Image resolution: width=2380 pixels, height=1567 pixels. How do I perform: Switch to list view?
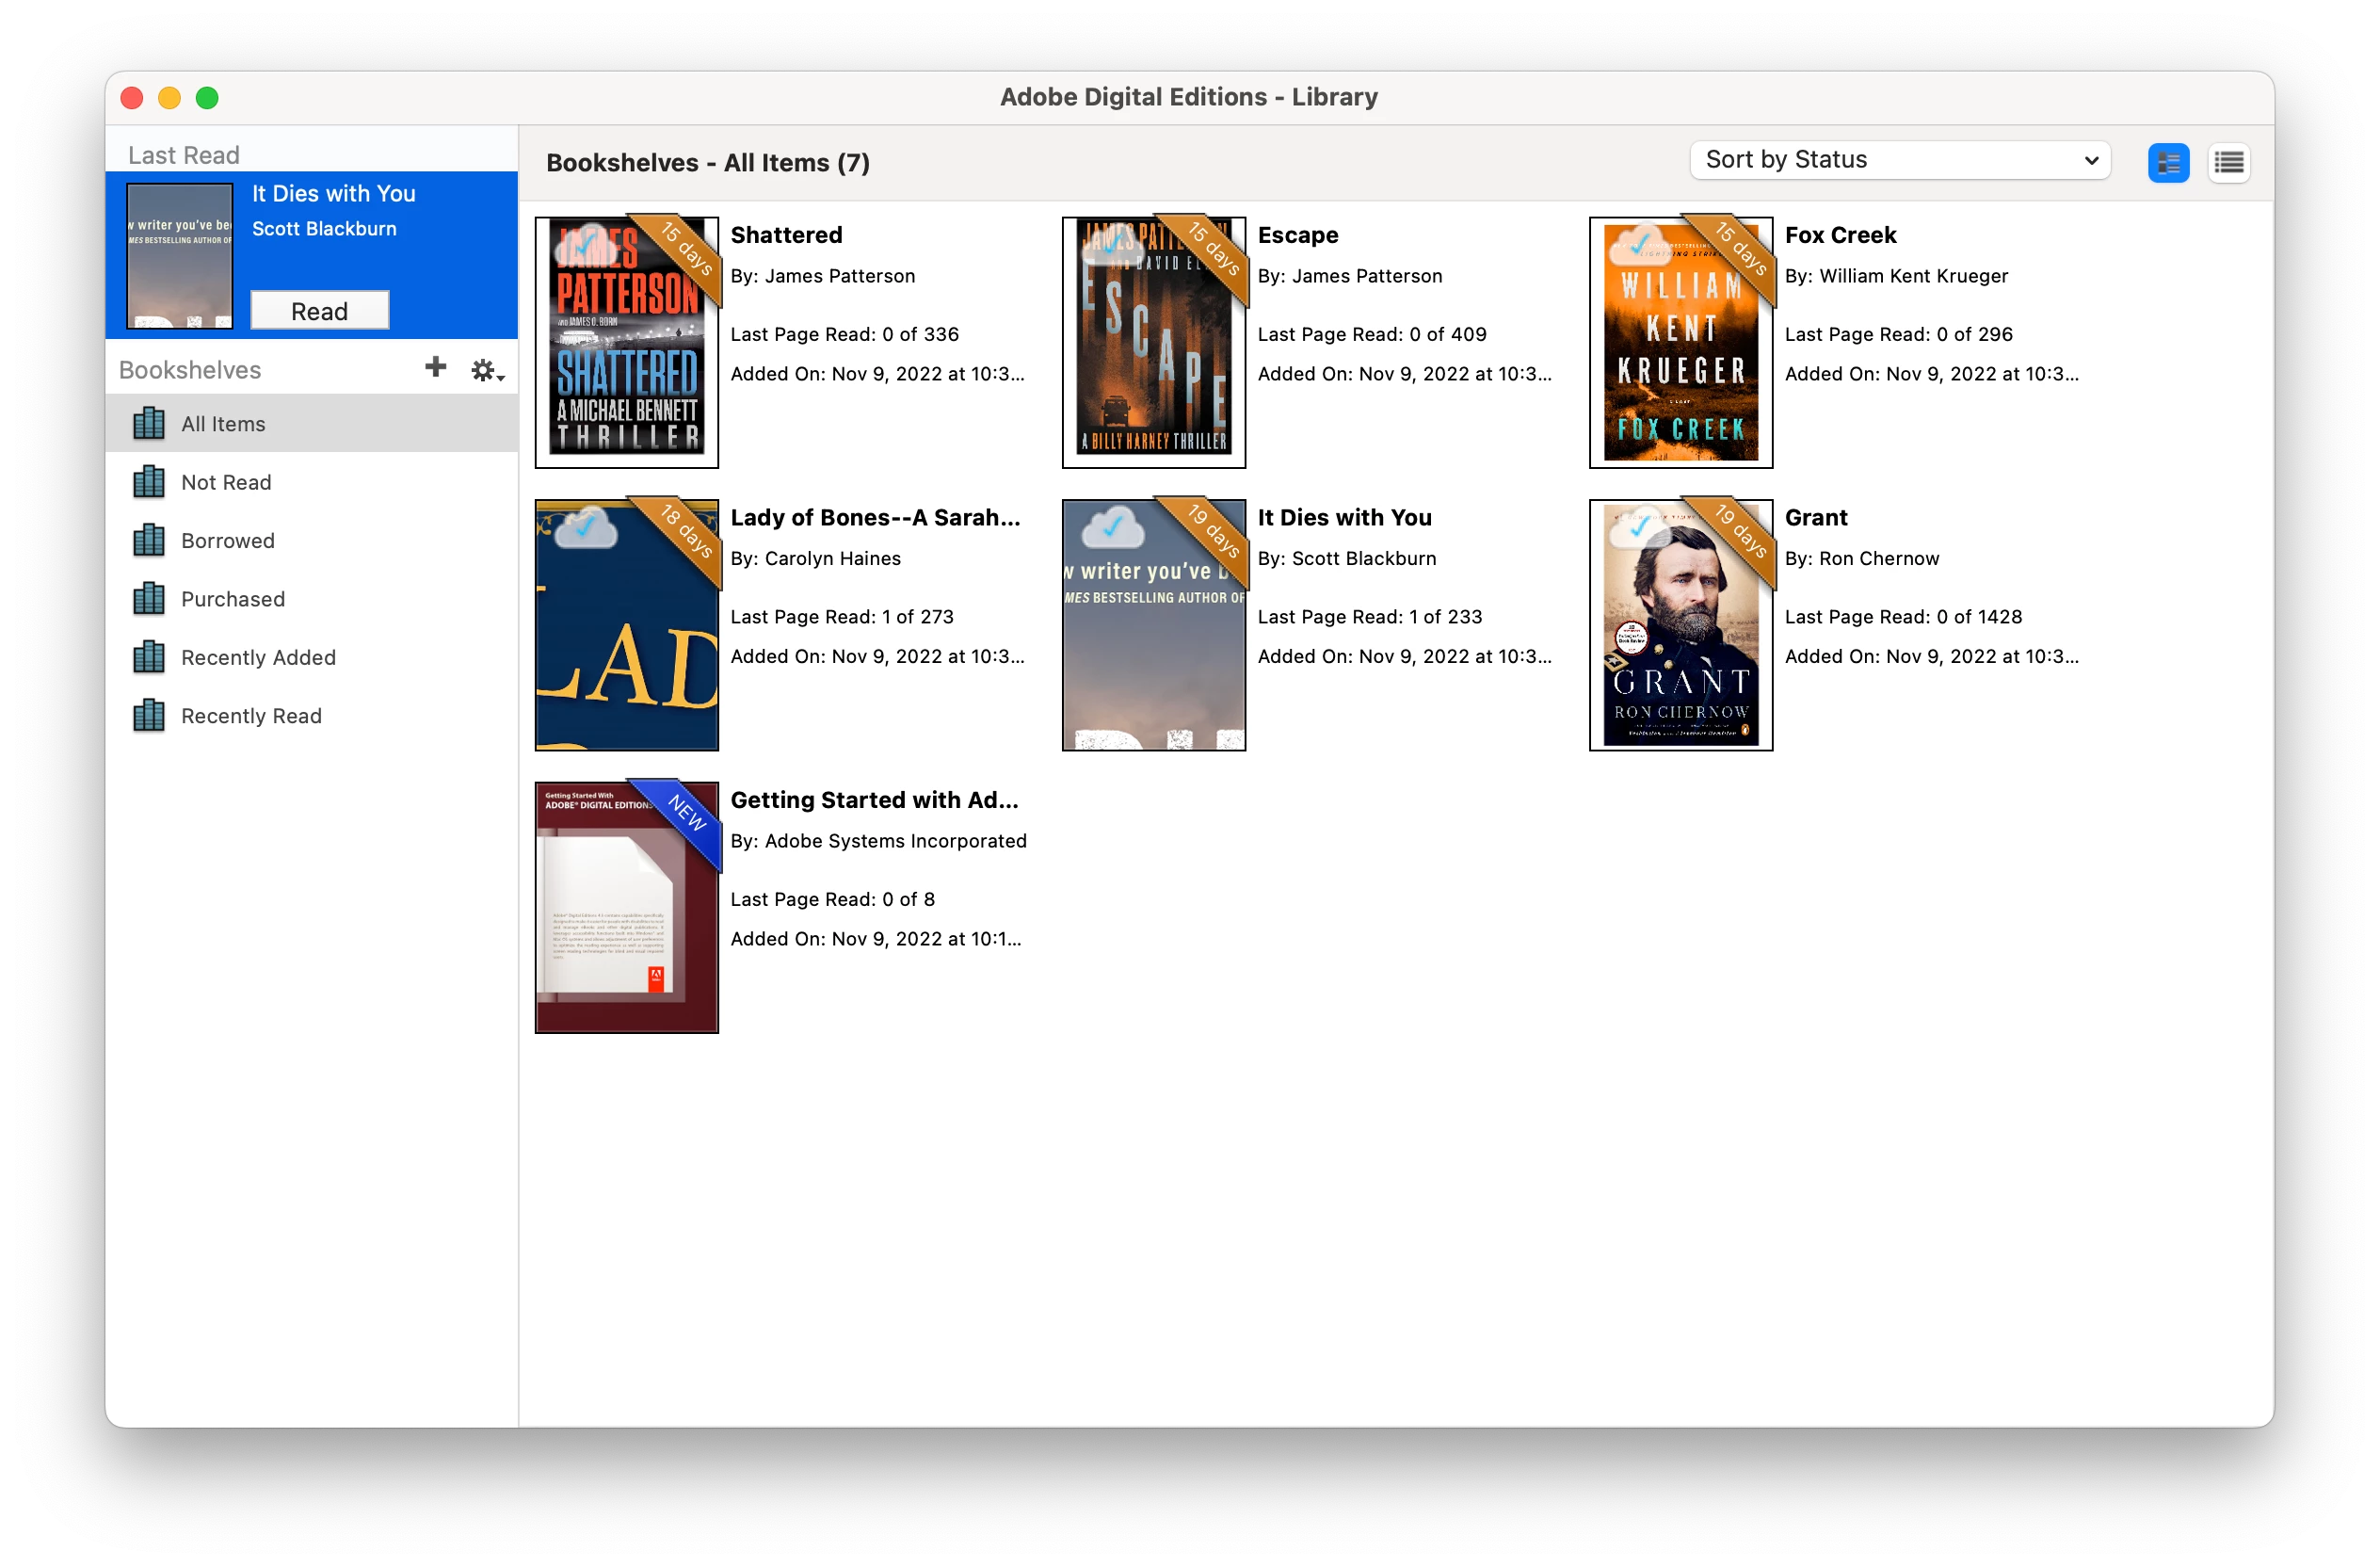pos(2228,162)
